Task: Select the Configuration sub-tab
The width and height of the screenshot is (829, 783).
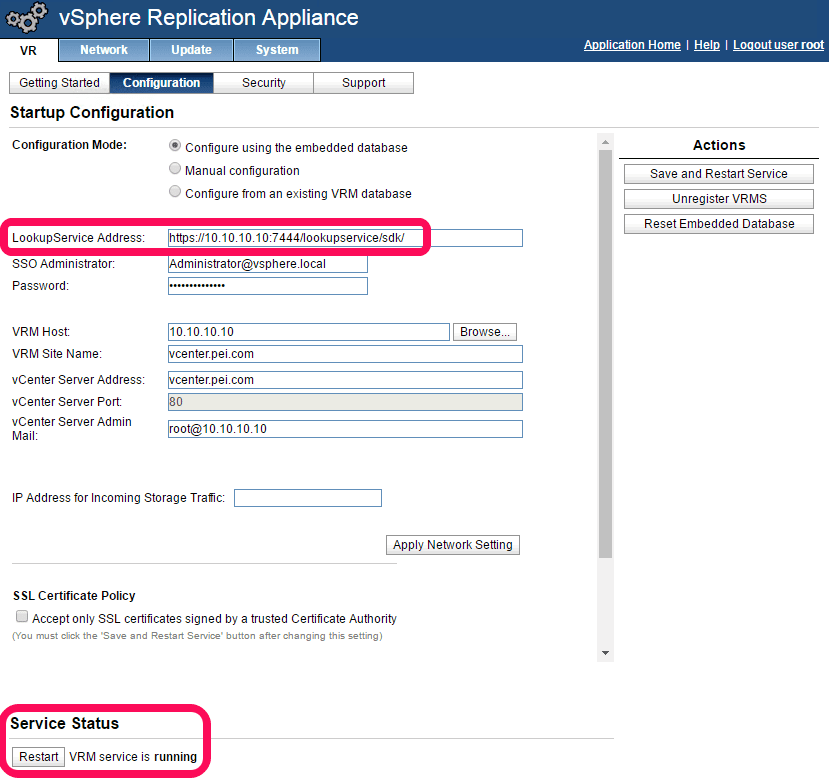Action: (x=161, y=83)
